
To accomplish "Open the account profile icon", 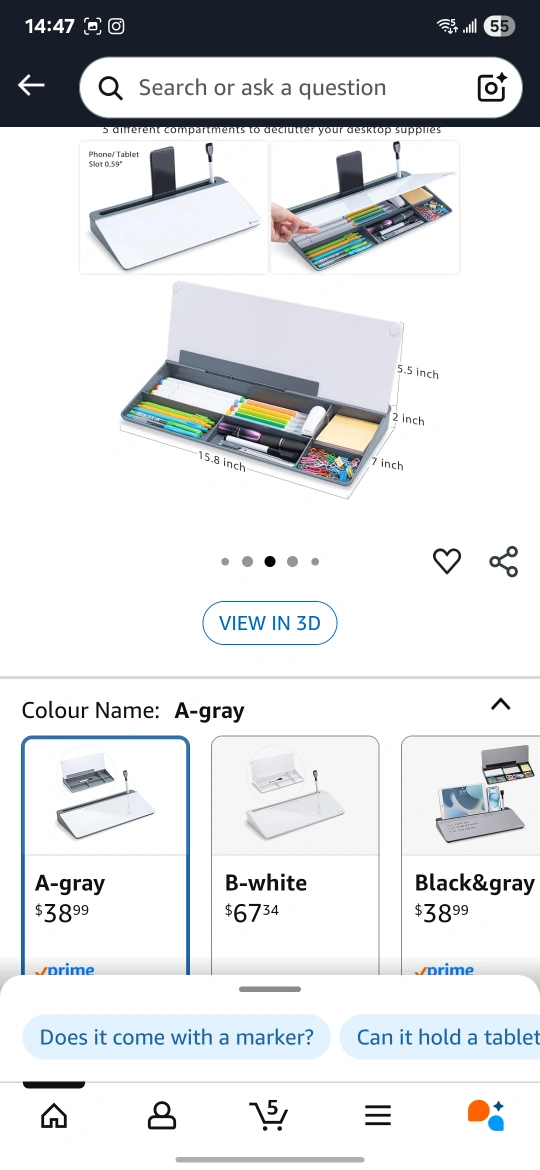I will pos(162,1116).
